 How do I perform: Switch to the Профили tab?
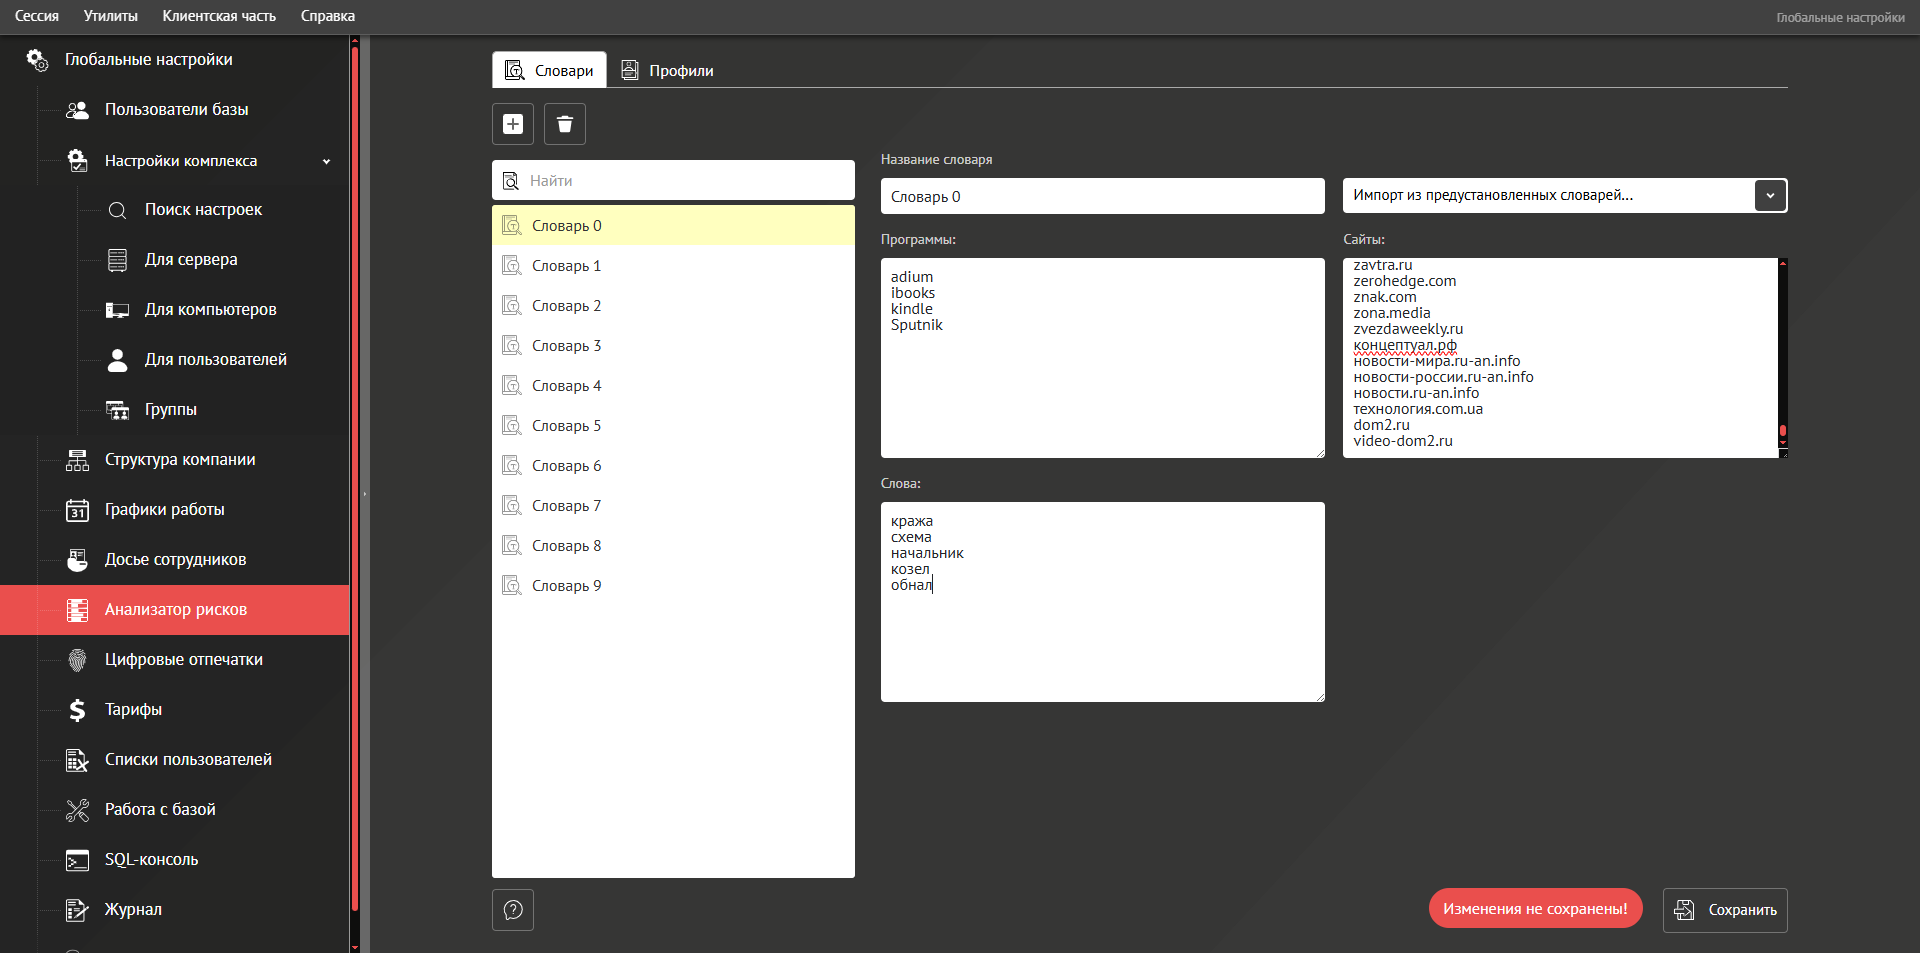pyautogui.click(x=668, y=71)
